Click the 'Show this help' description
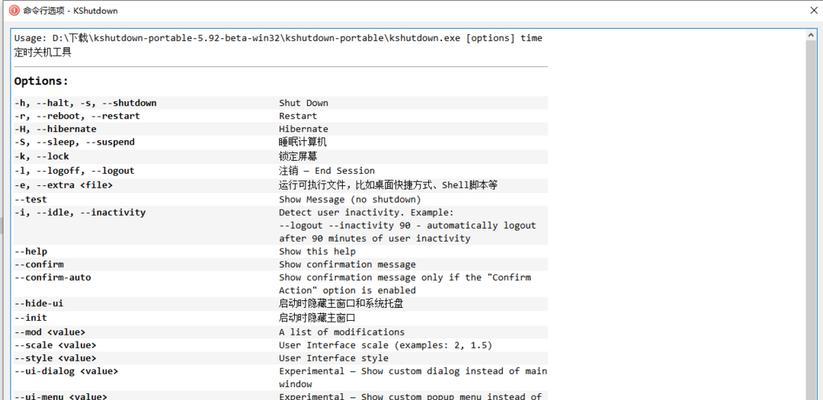Viewport: 823px width, 400px height. 317,251
